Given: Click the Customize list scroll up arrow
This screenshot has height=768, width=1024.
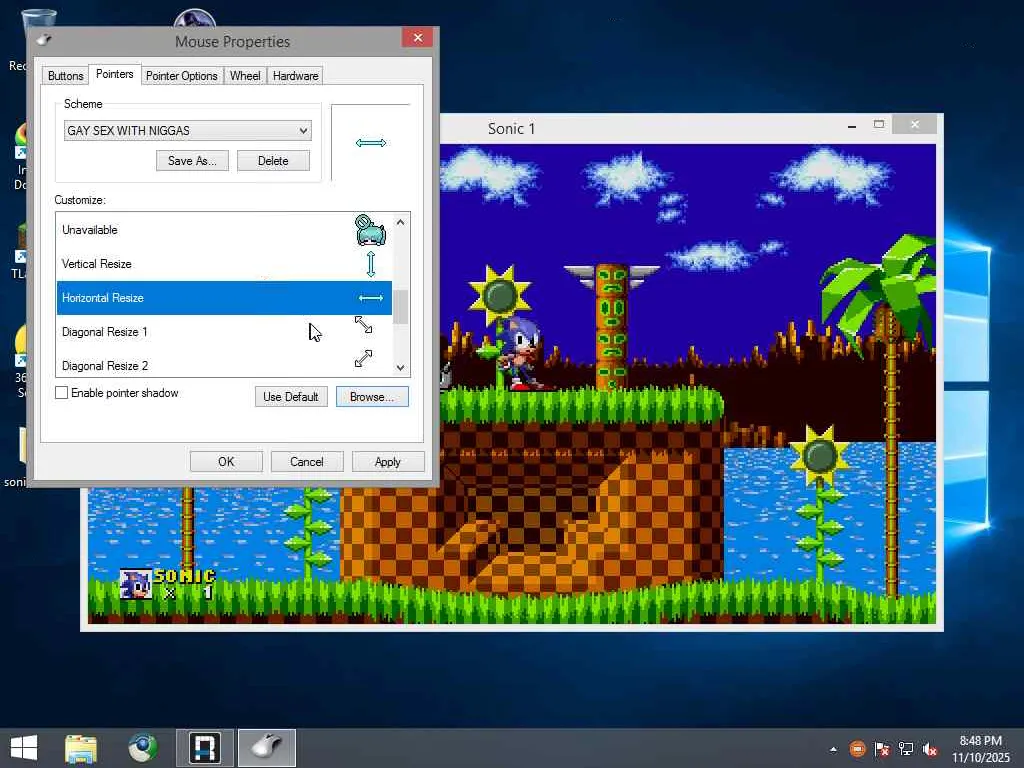Looking at the screenshot, I should [x=400, y=223].
